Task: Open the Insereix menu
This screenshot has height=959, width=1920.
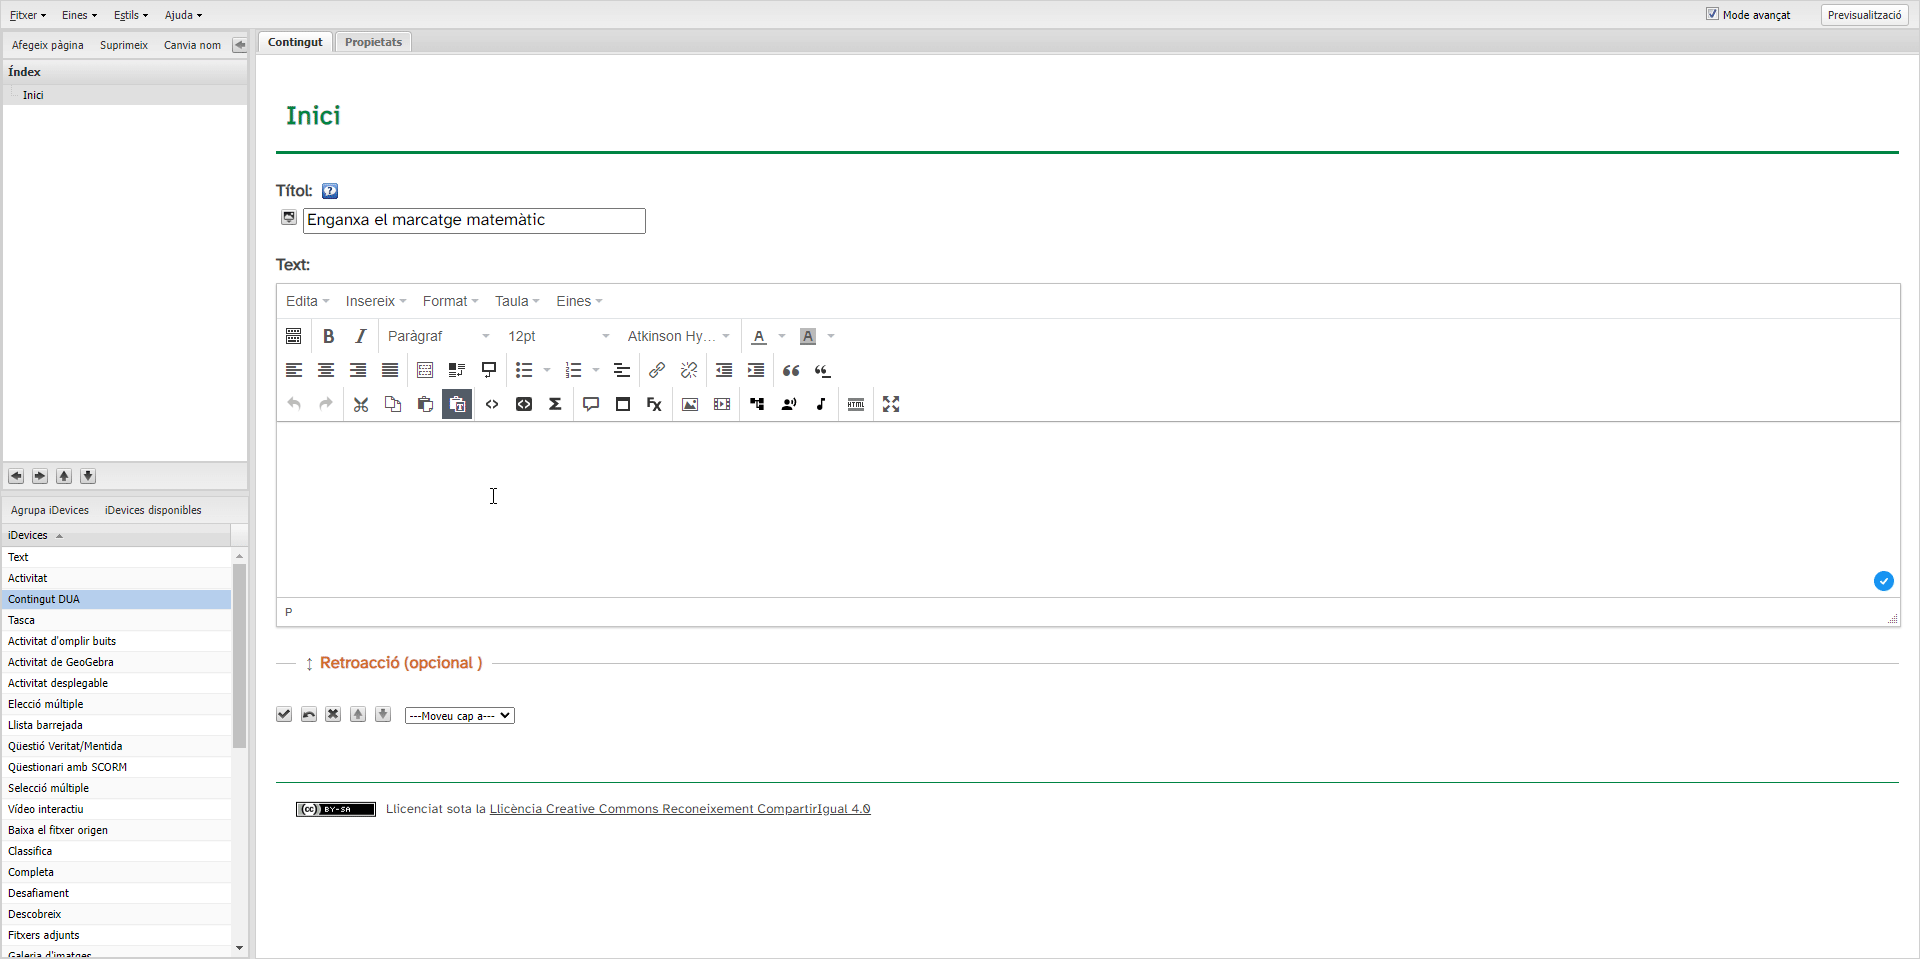Action: [x=375, y=301]
